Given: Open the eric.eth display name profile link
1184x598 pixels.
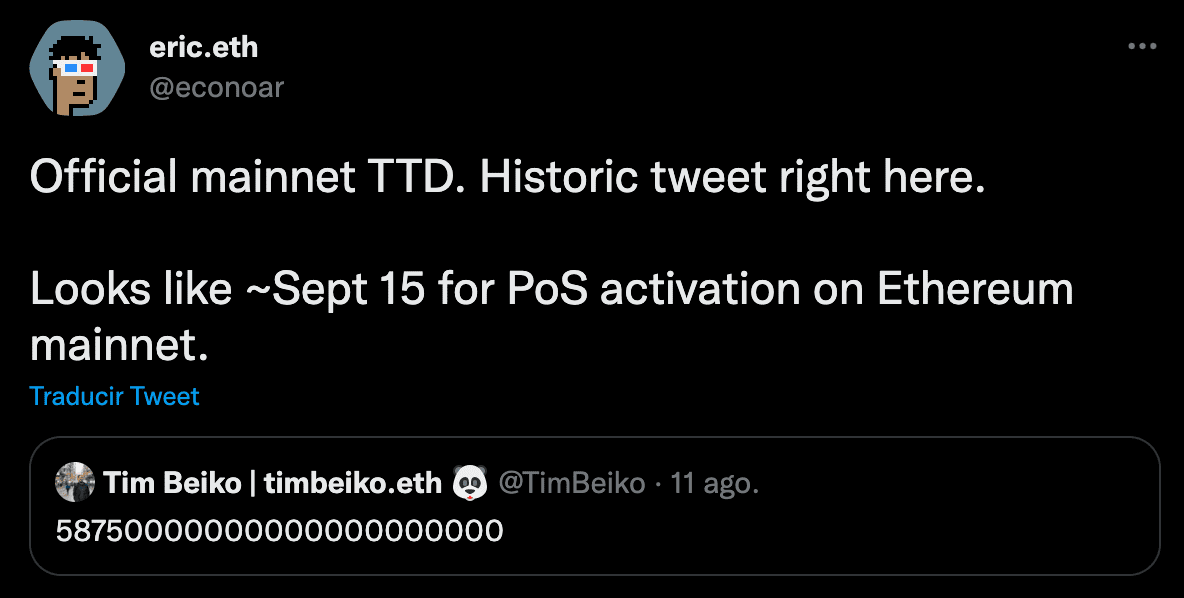Looking at the screenshot, I should pyautogui.click(x=203, y=46).
